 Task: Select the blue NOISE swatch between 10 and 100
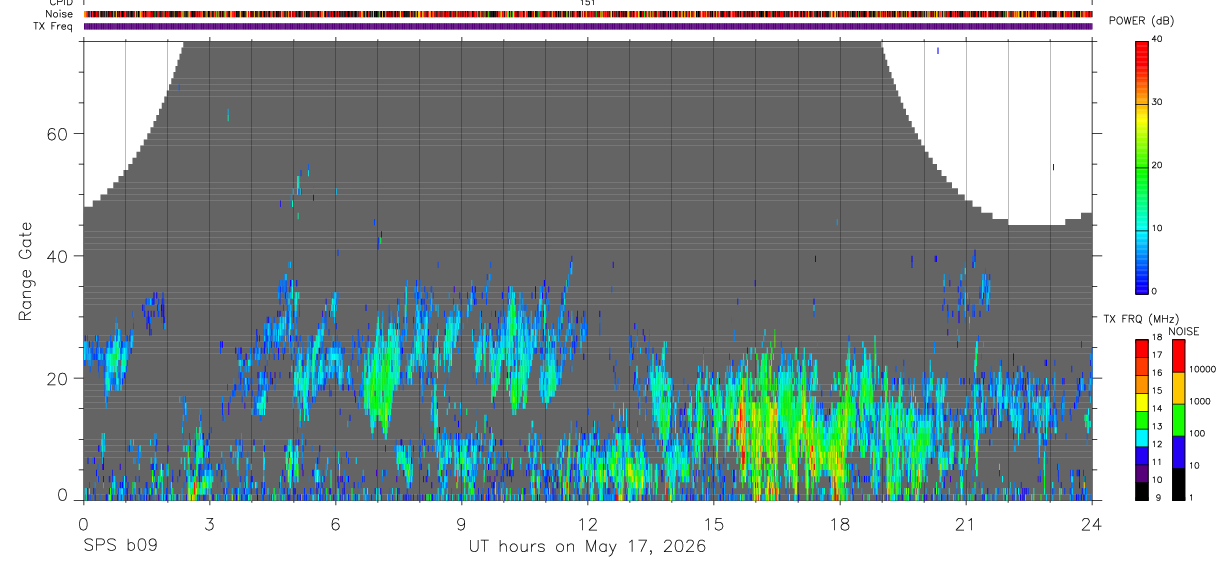coord(1178,451)
